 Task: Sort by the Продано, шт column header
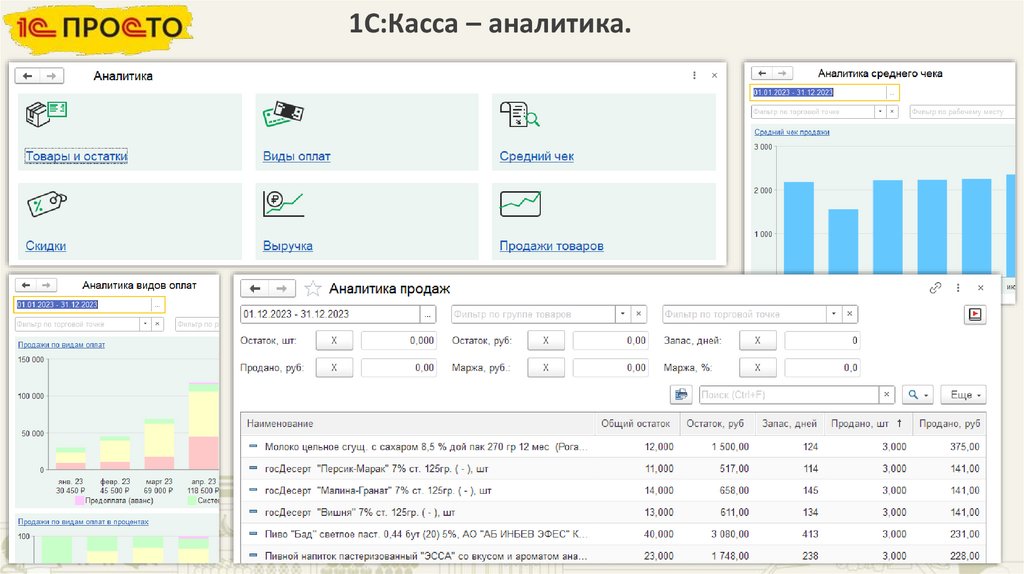click(x=867, y=423)
